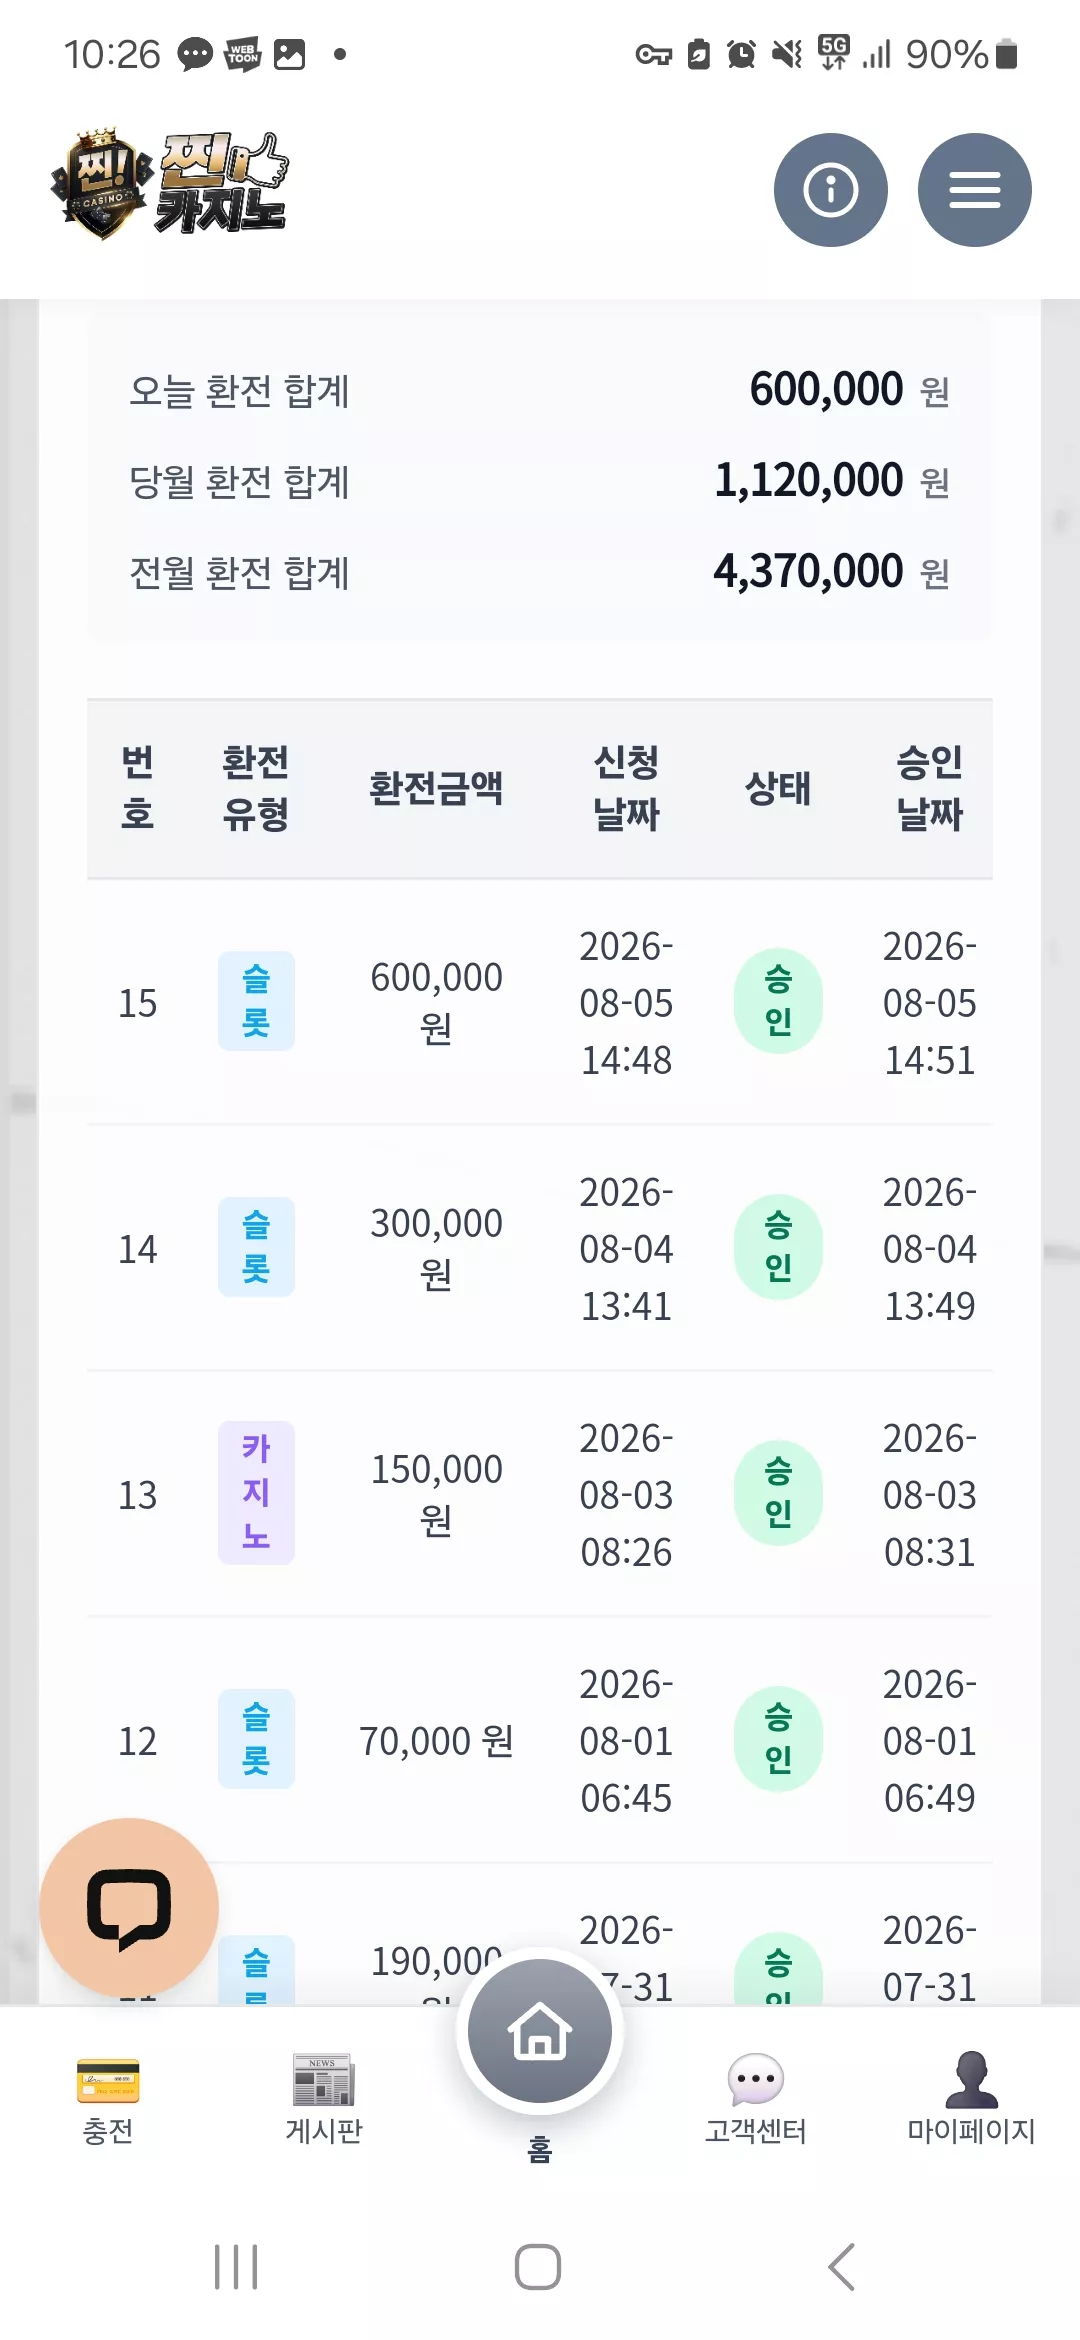Viewport: 1080px width, 2340px height.
Task: Click the 환전금액 column header
Action: [436, 789]
